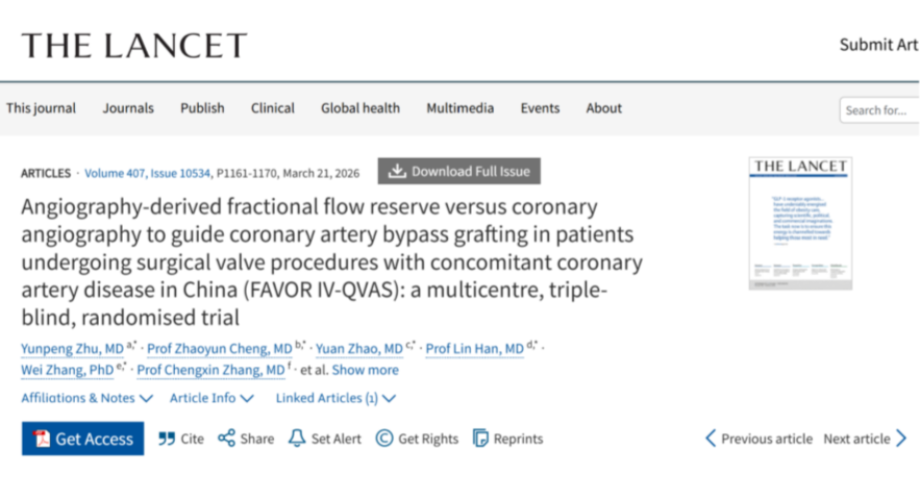Click the Set Alert bell icon
Viewport: 920px width, 500px height.
pyautogui.click(x=296, y=439)
